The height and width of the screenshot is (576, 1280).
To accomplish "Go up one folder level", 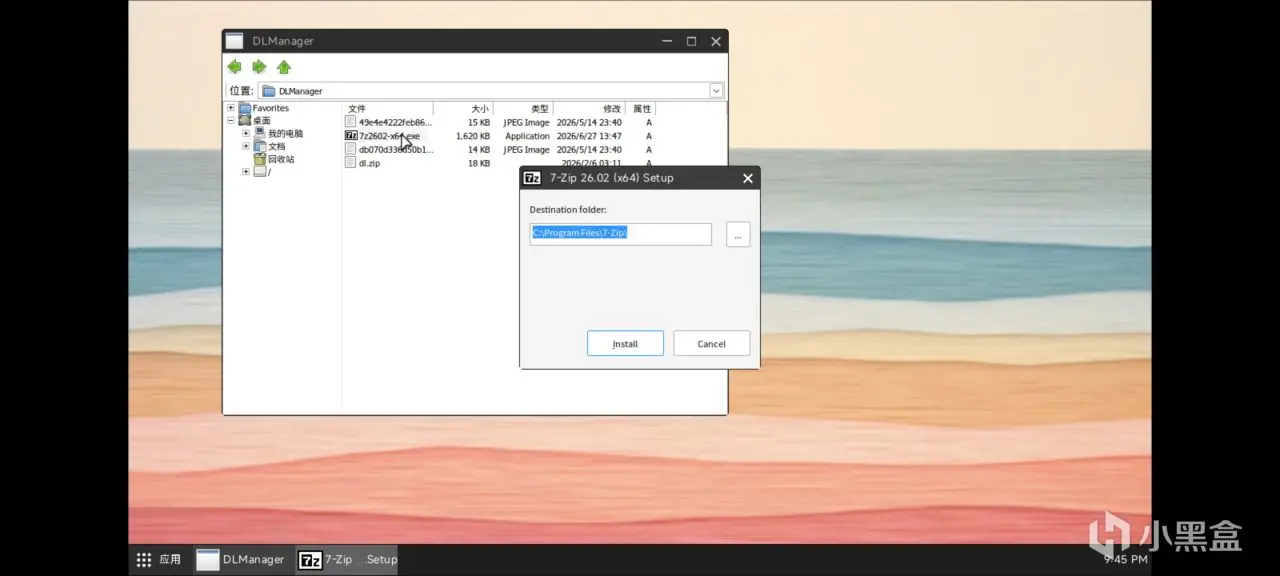I will (x=284, y=67).
